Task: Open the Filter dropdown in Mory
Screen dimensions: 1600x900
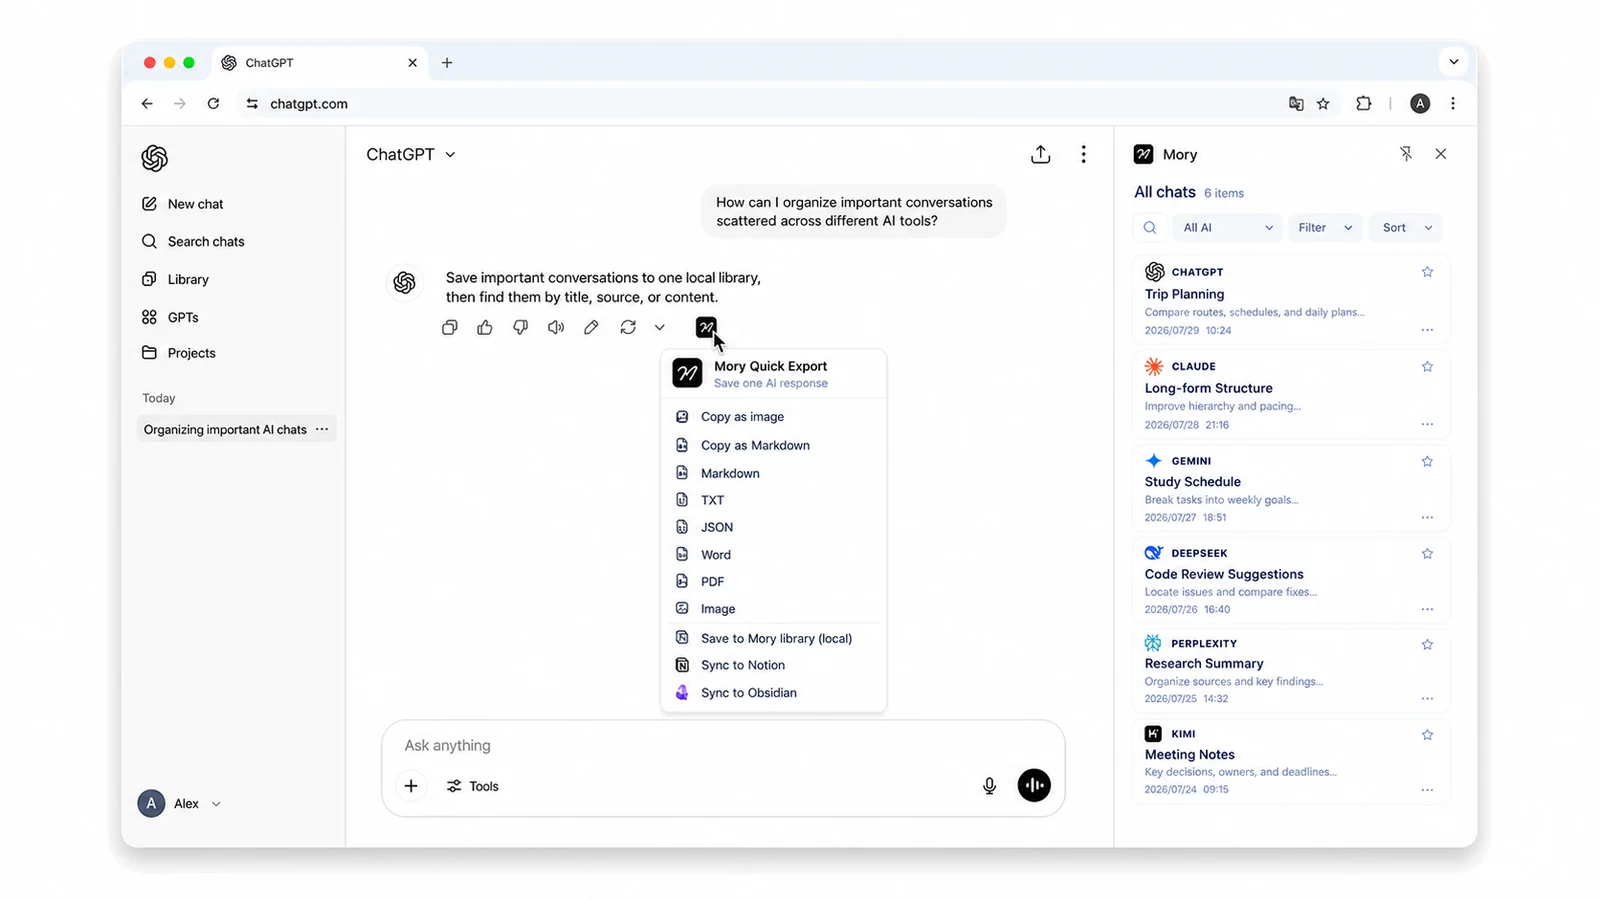Action: [x=1325, y=228]
